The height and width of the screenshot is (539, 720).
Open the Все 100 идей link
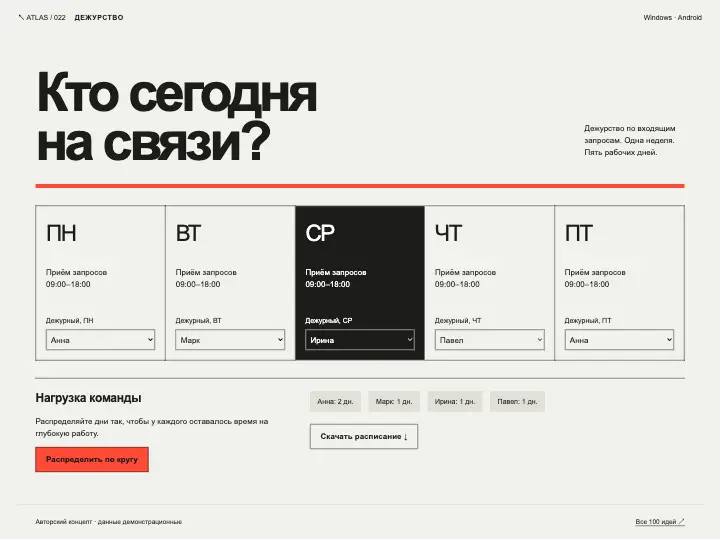click(x=660, y=522)
